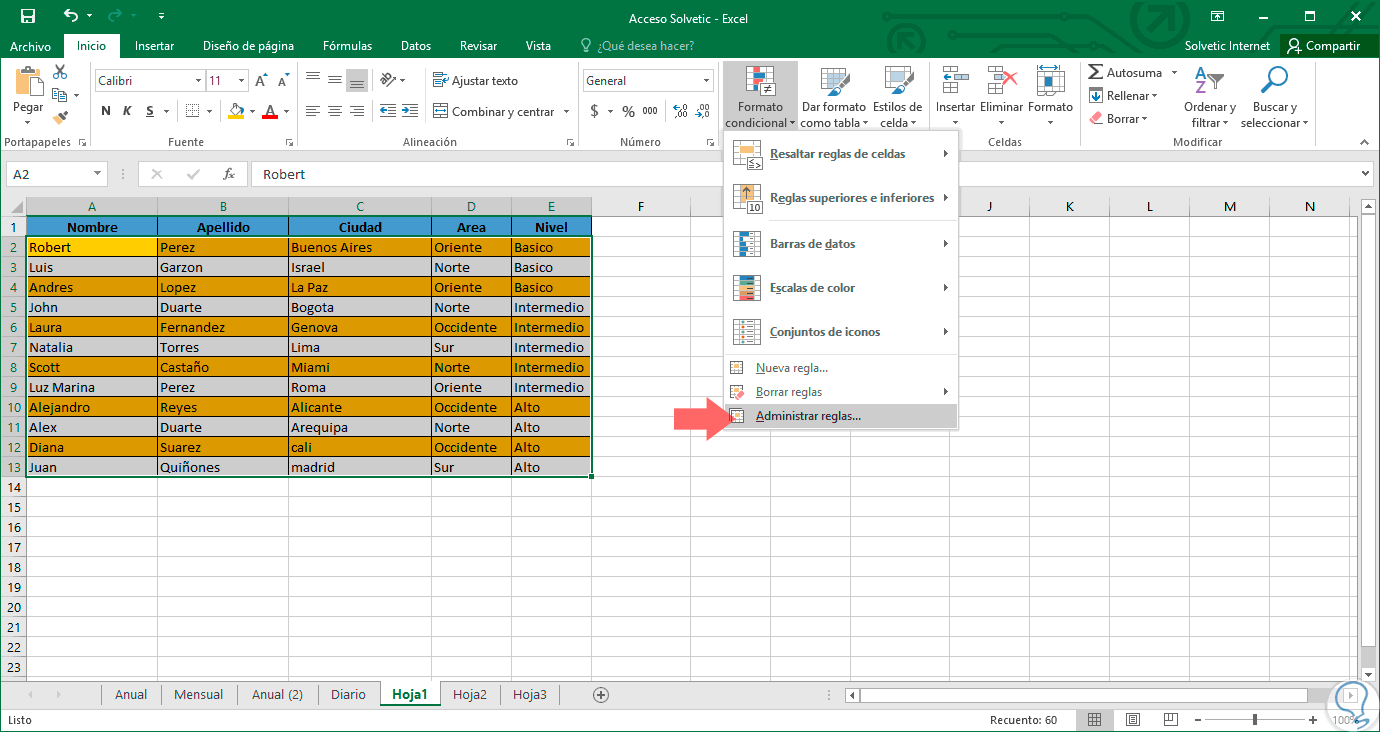Open the Name Box dropdown arrow
The width and height of the screenshot is (1380, 732).
(97, 174)
